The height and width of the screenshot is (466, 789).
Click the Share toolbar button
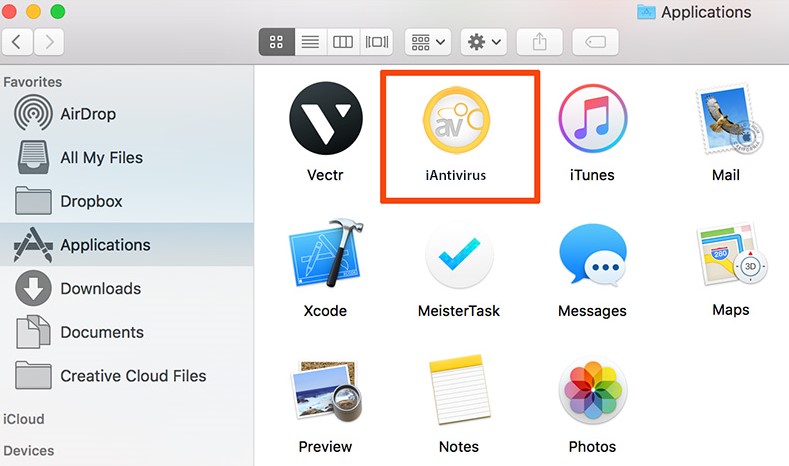[539, 42]
